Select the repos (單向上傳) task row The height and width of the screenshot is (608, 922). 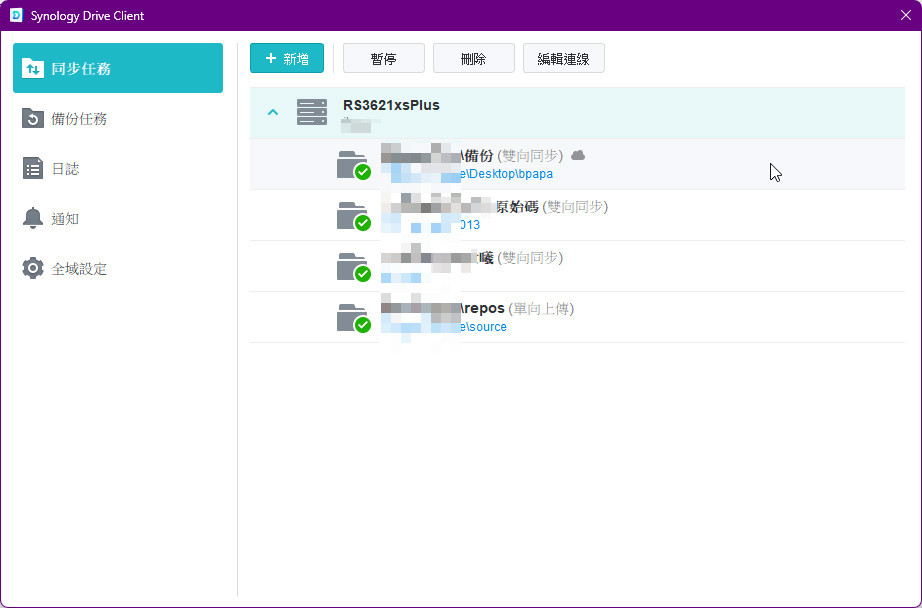[577, 317]
